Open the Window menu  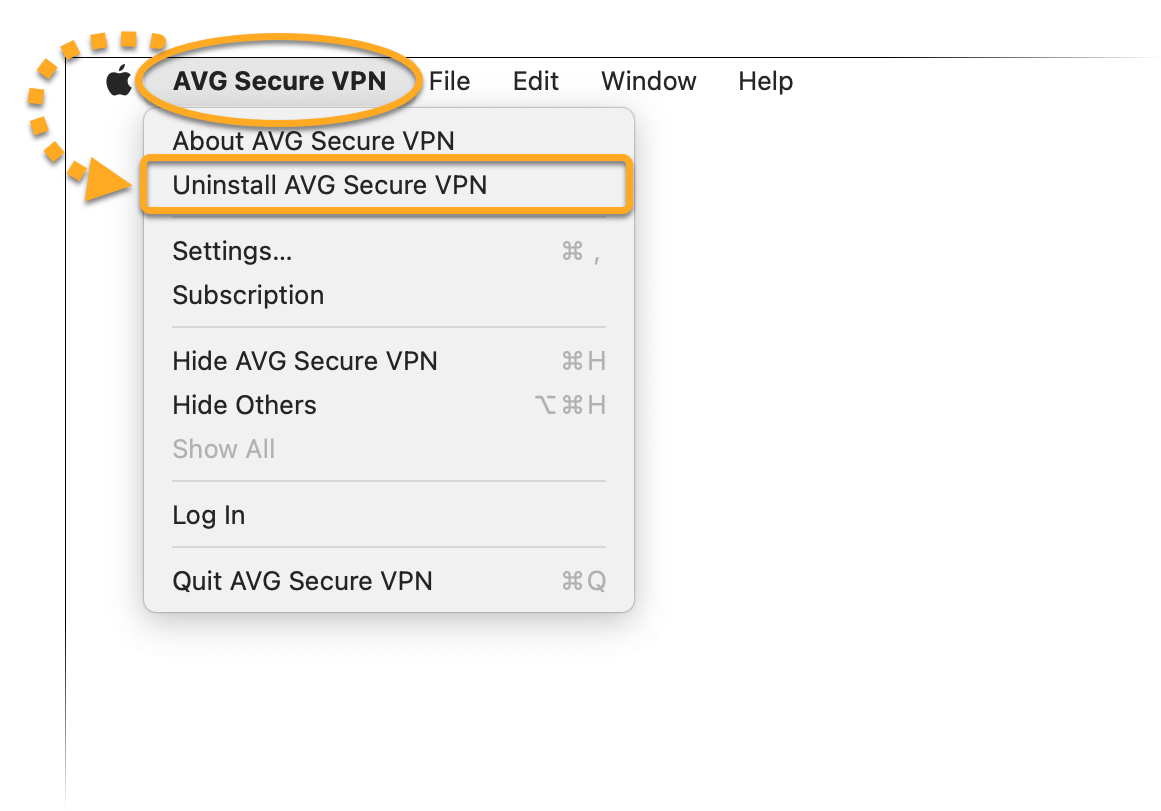648,82
